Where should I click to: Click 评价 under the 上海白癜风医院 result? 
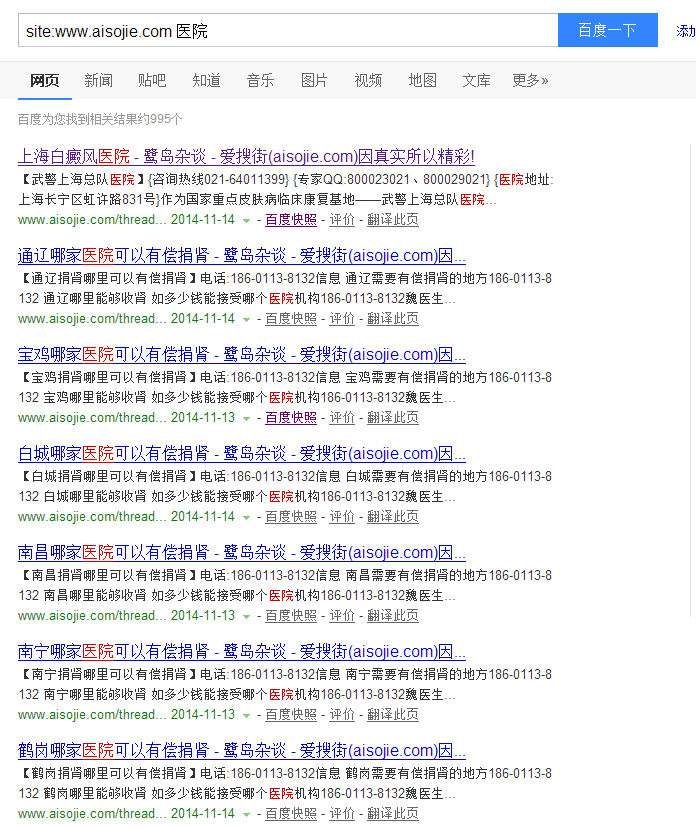pos(342,220)
